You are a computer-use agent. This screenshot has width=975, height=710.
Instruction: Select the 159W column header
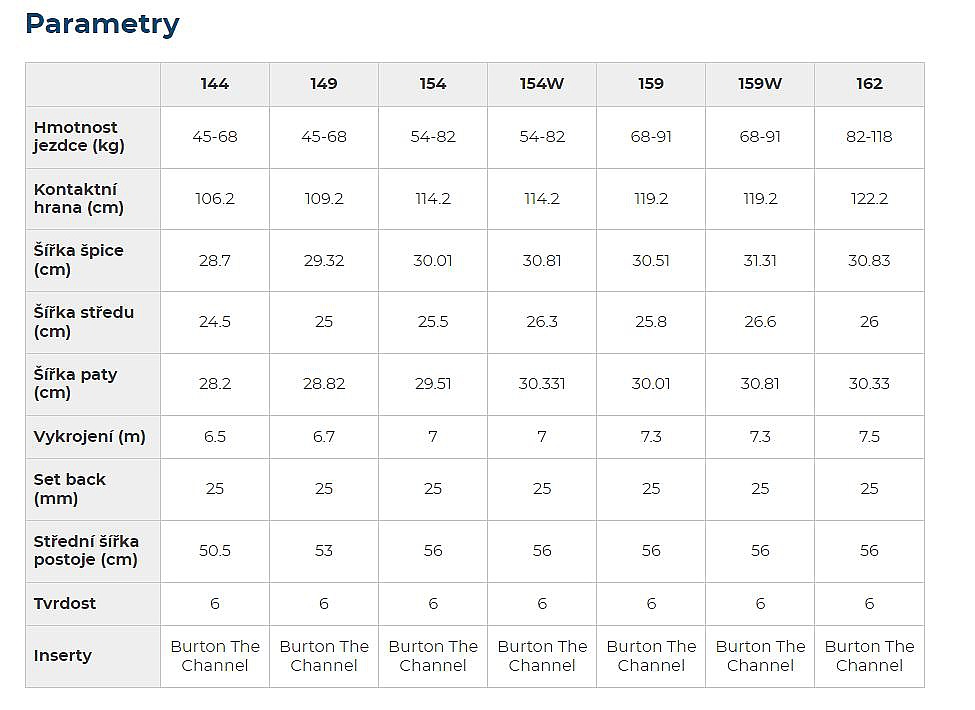click(760, 84)
